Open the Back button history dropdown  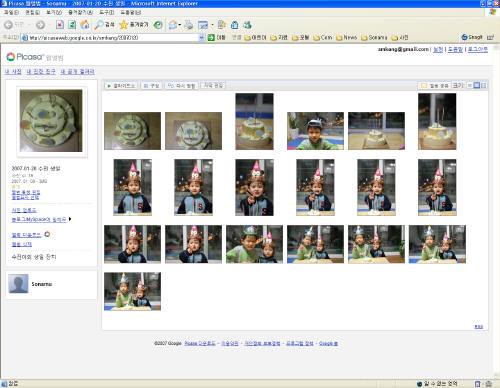tap(29, 25)
